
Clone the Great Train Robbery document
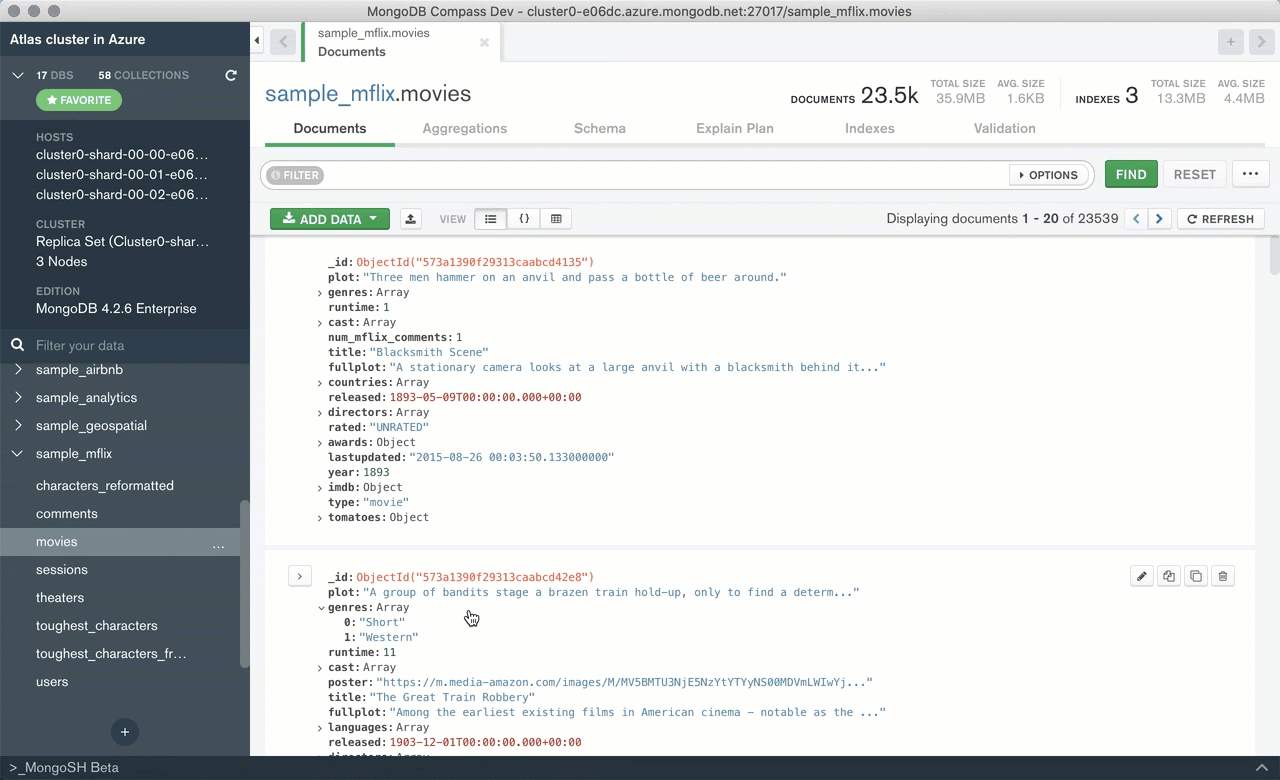coord(1195,576)
